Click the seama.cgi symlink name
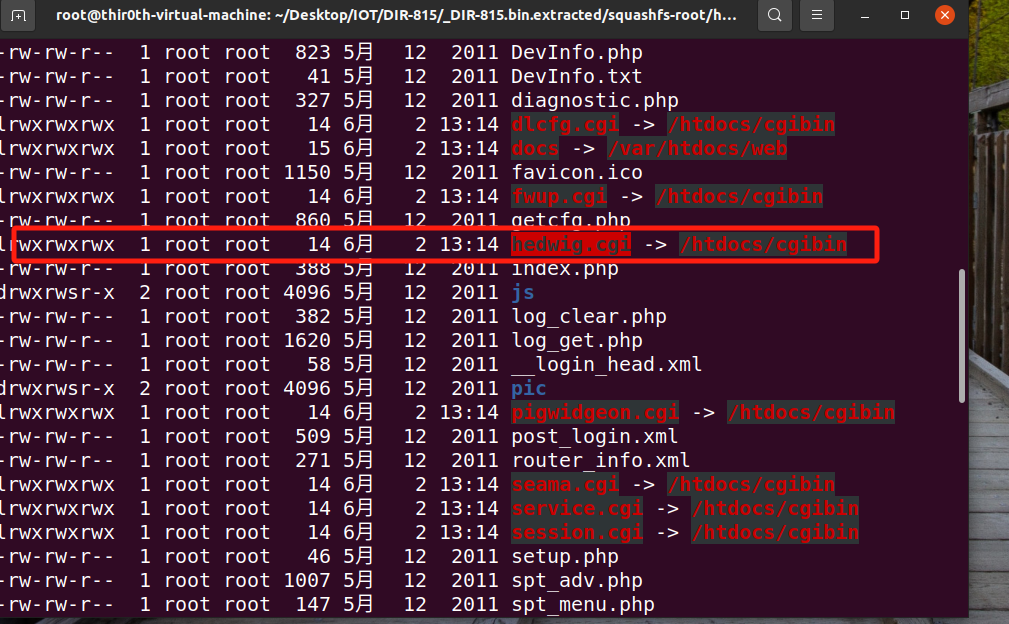This screenshot has width=1009, height=624. [x=565, y=484]
